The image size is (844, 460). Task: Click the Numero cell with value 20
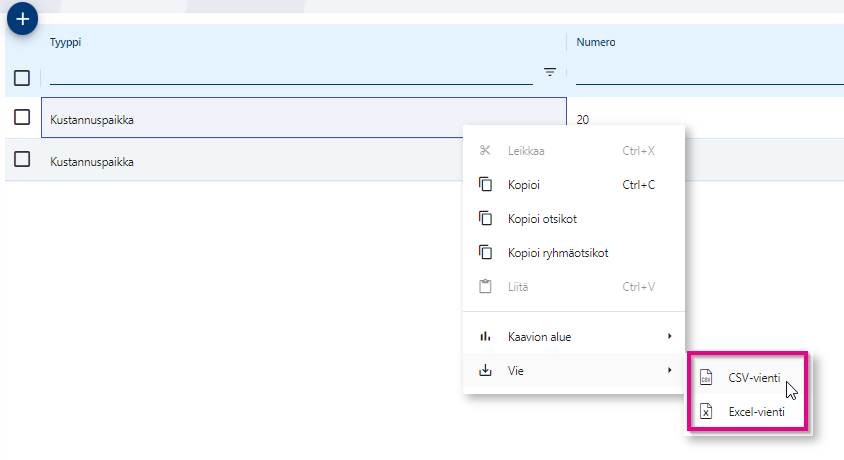pos(583,119)
